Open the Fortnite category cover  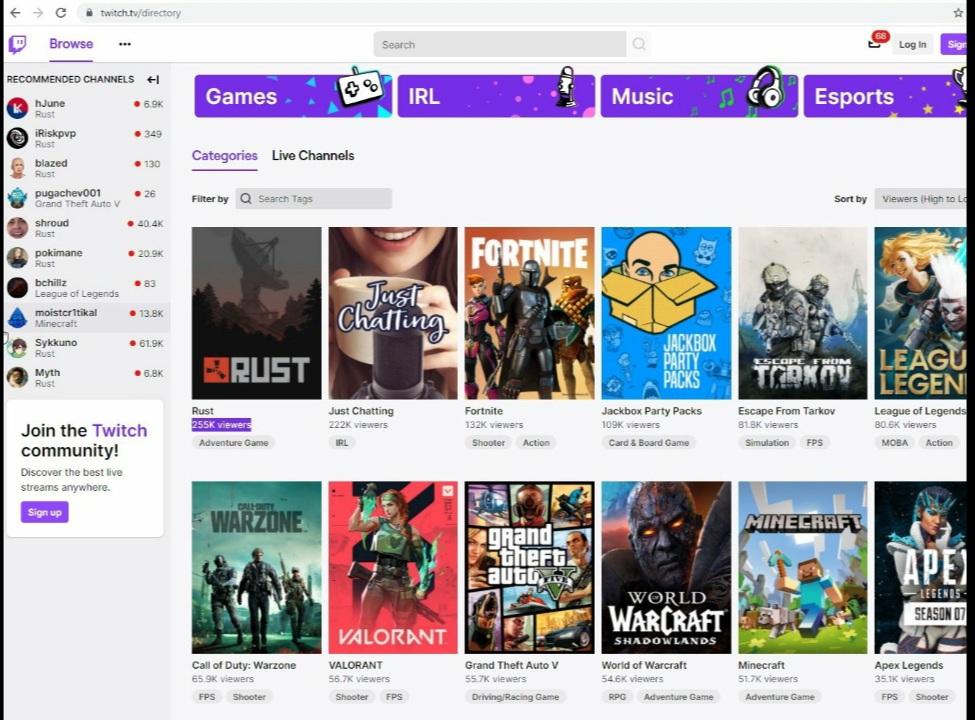529,313
